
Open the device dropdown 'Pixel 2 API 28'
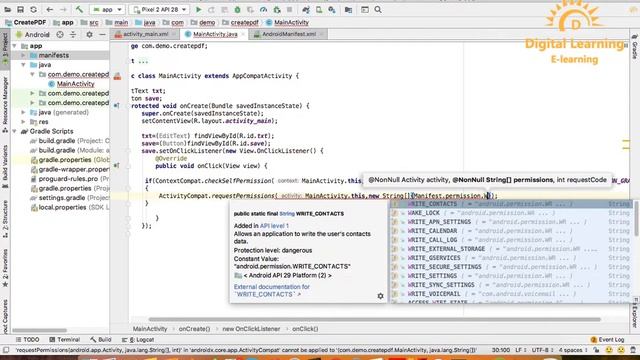point(160,9)
